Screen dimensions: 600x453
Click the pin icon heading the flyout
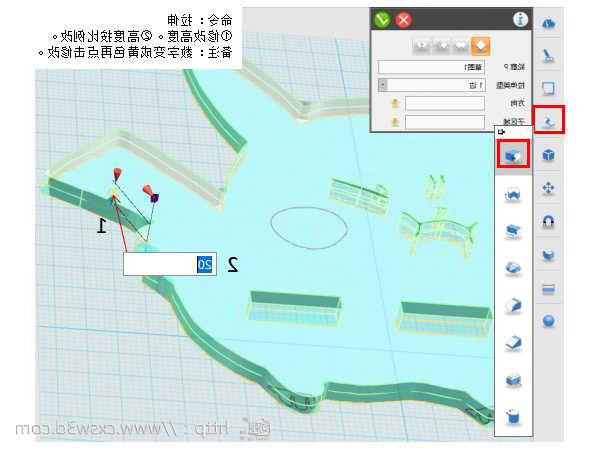pyautogui.click(x=501, y=132)
